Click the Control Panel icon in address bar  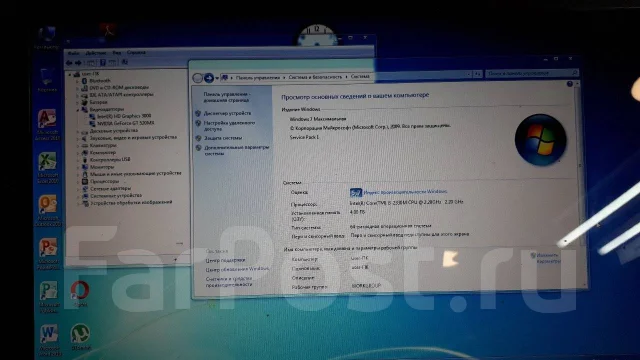point(224,78)
